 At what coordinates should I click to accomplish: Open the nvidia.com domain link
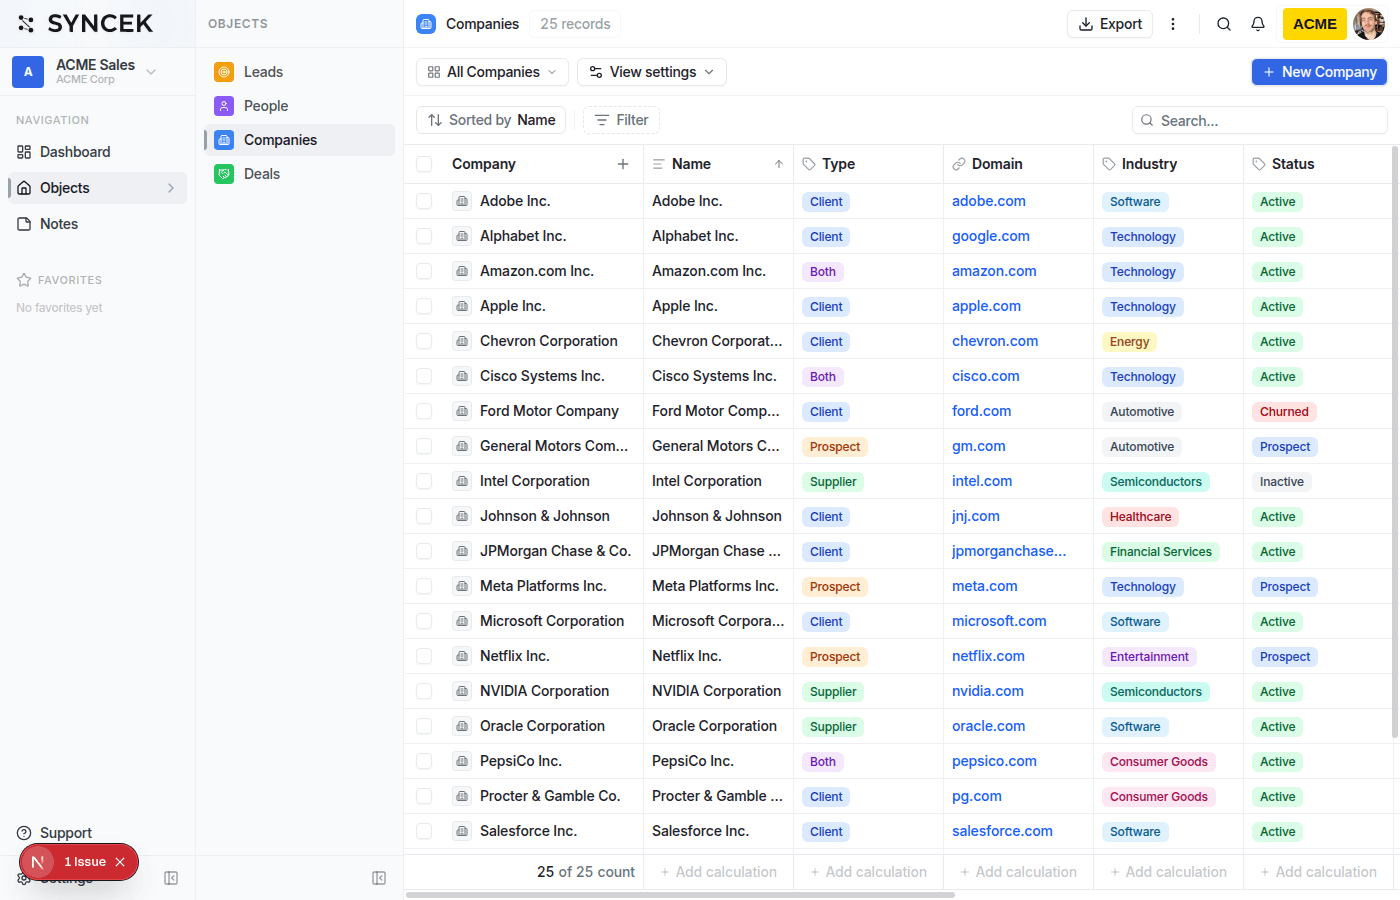988,691
